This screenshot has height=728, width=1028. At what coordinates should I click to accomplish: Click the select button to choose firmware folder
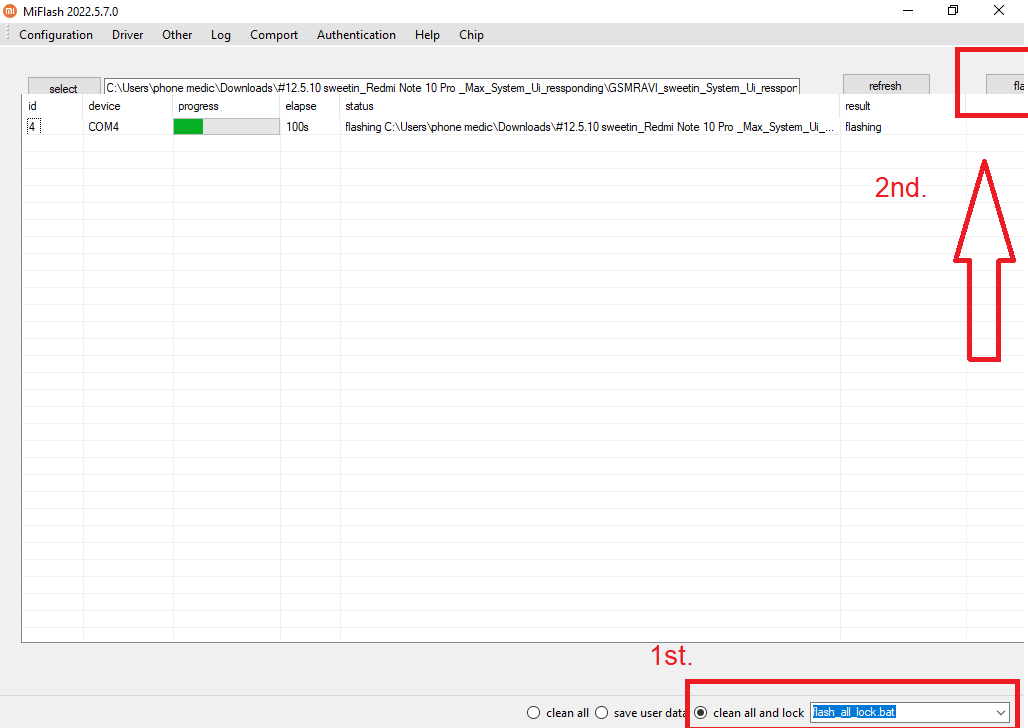tap(64, 87)
